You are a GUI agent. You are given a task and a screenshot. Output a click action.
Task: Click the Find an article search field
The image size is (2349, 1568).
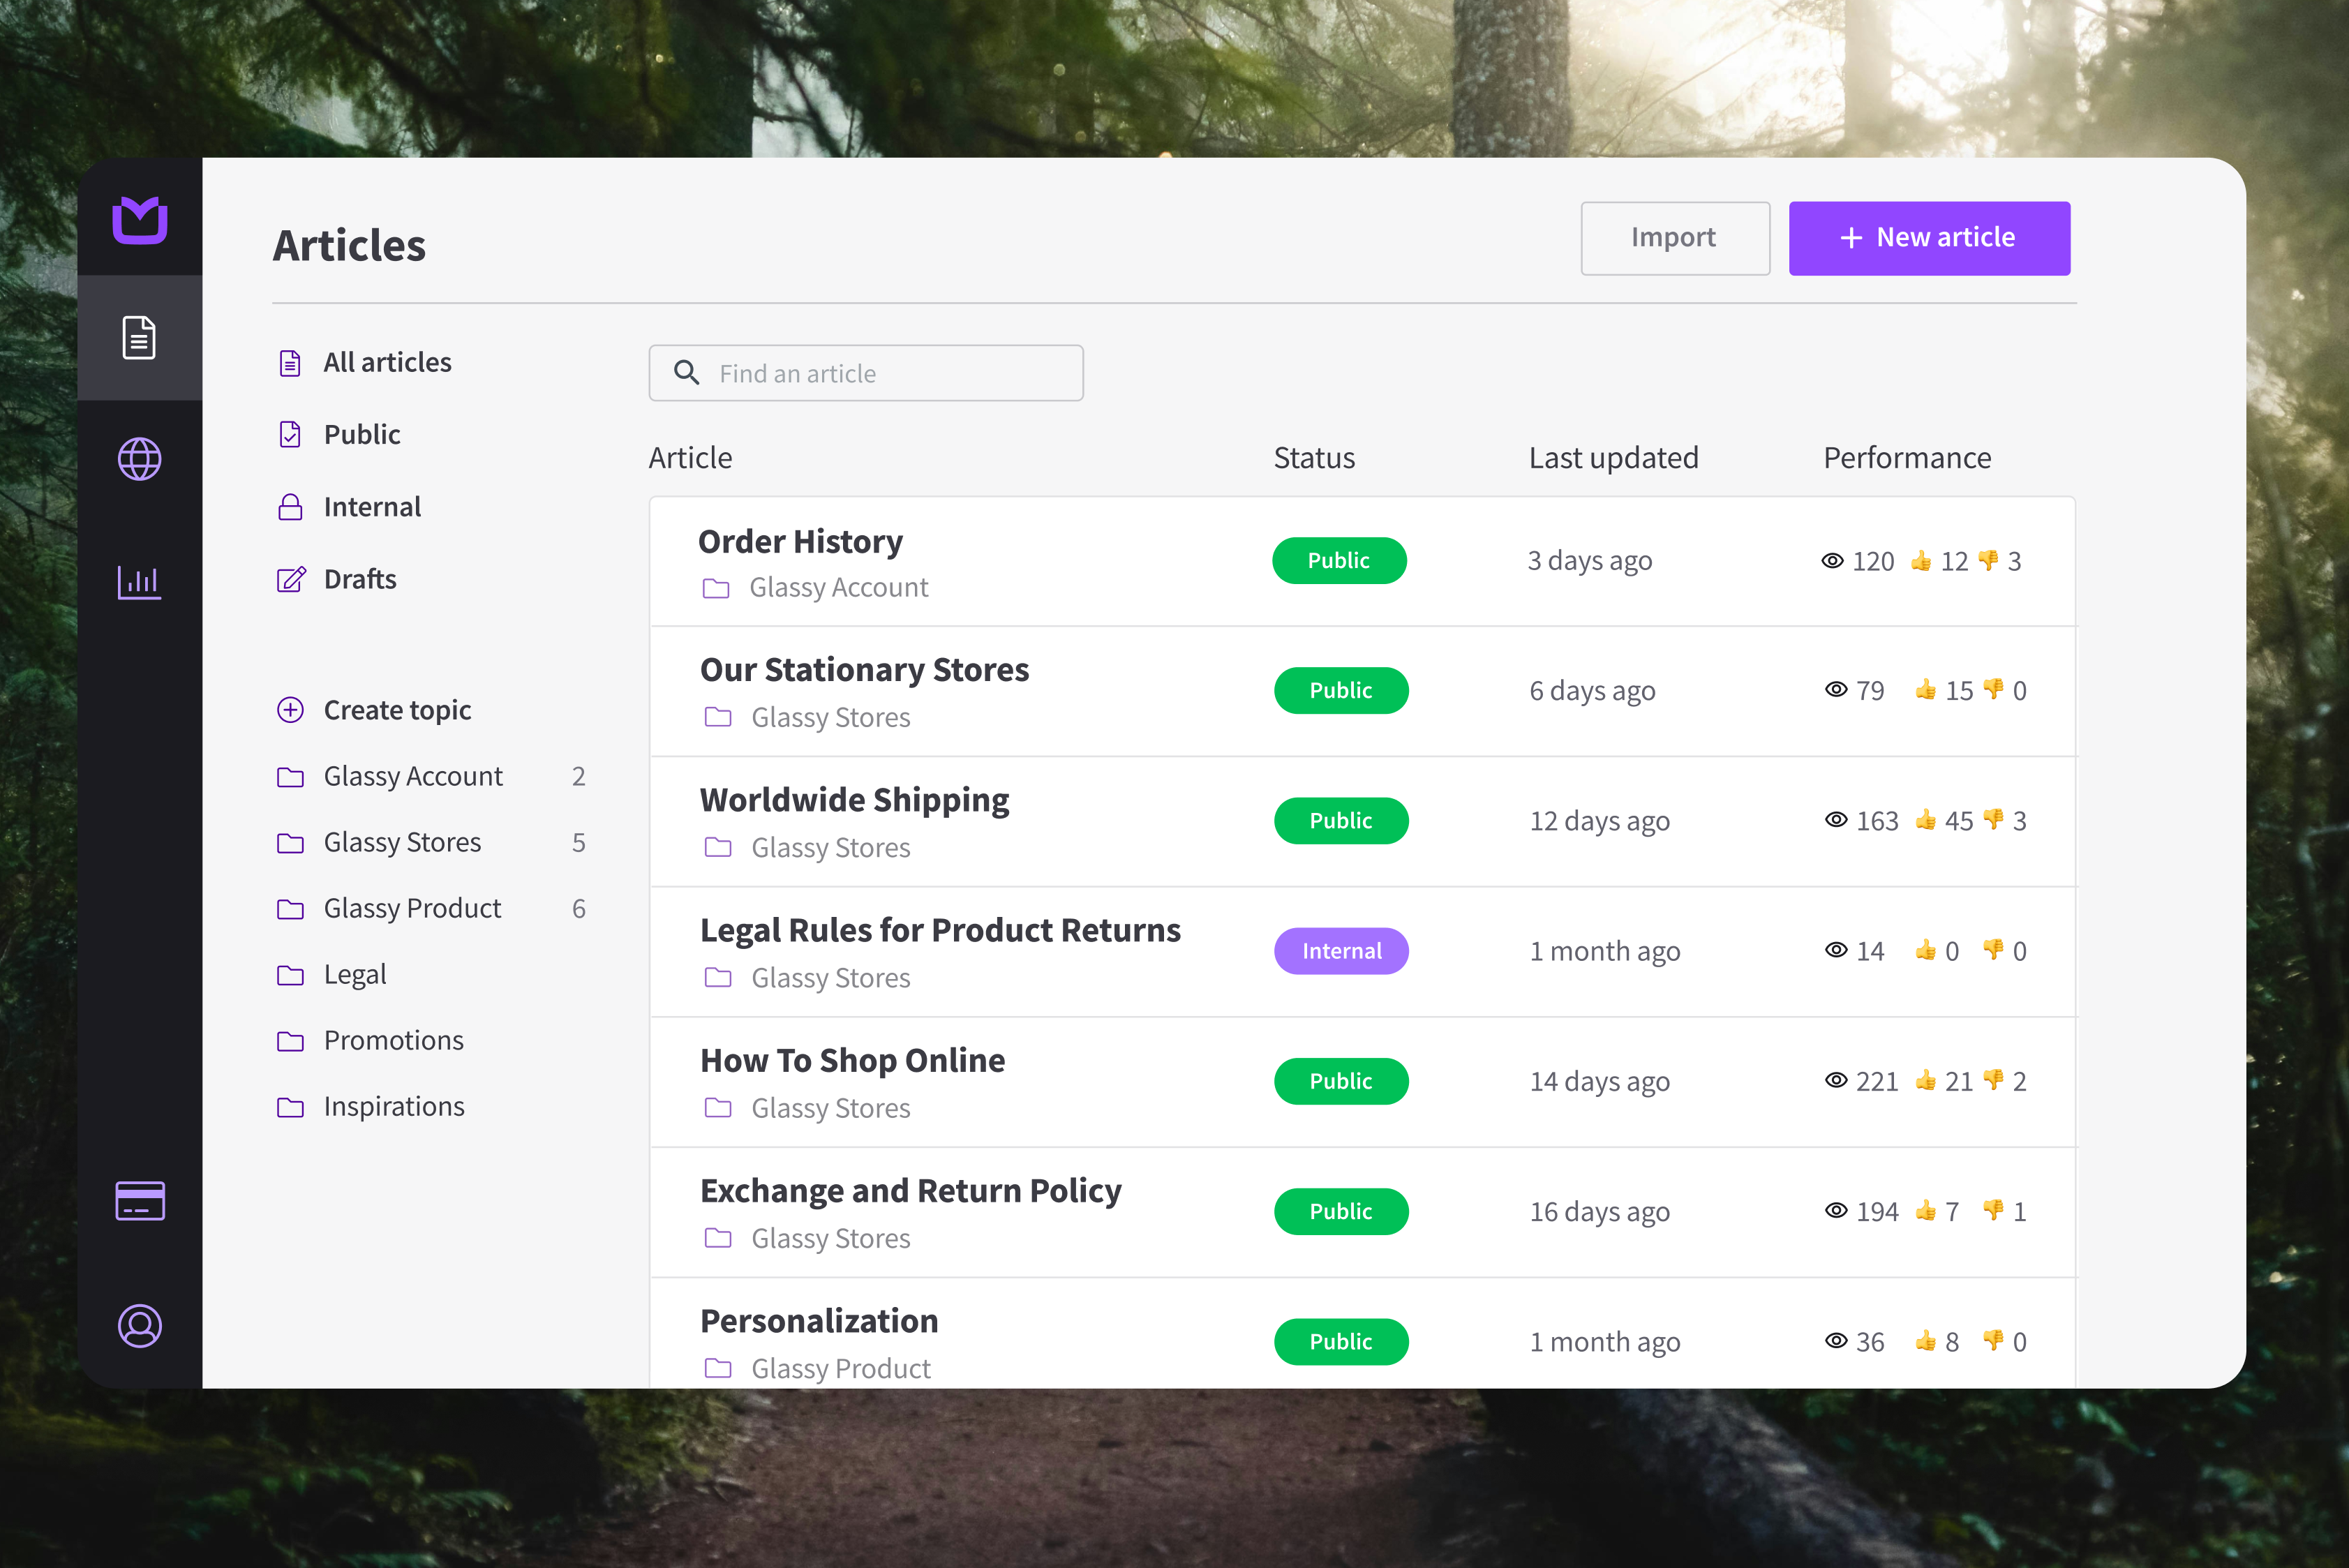[x=866, y=373]
